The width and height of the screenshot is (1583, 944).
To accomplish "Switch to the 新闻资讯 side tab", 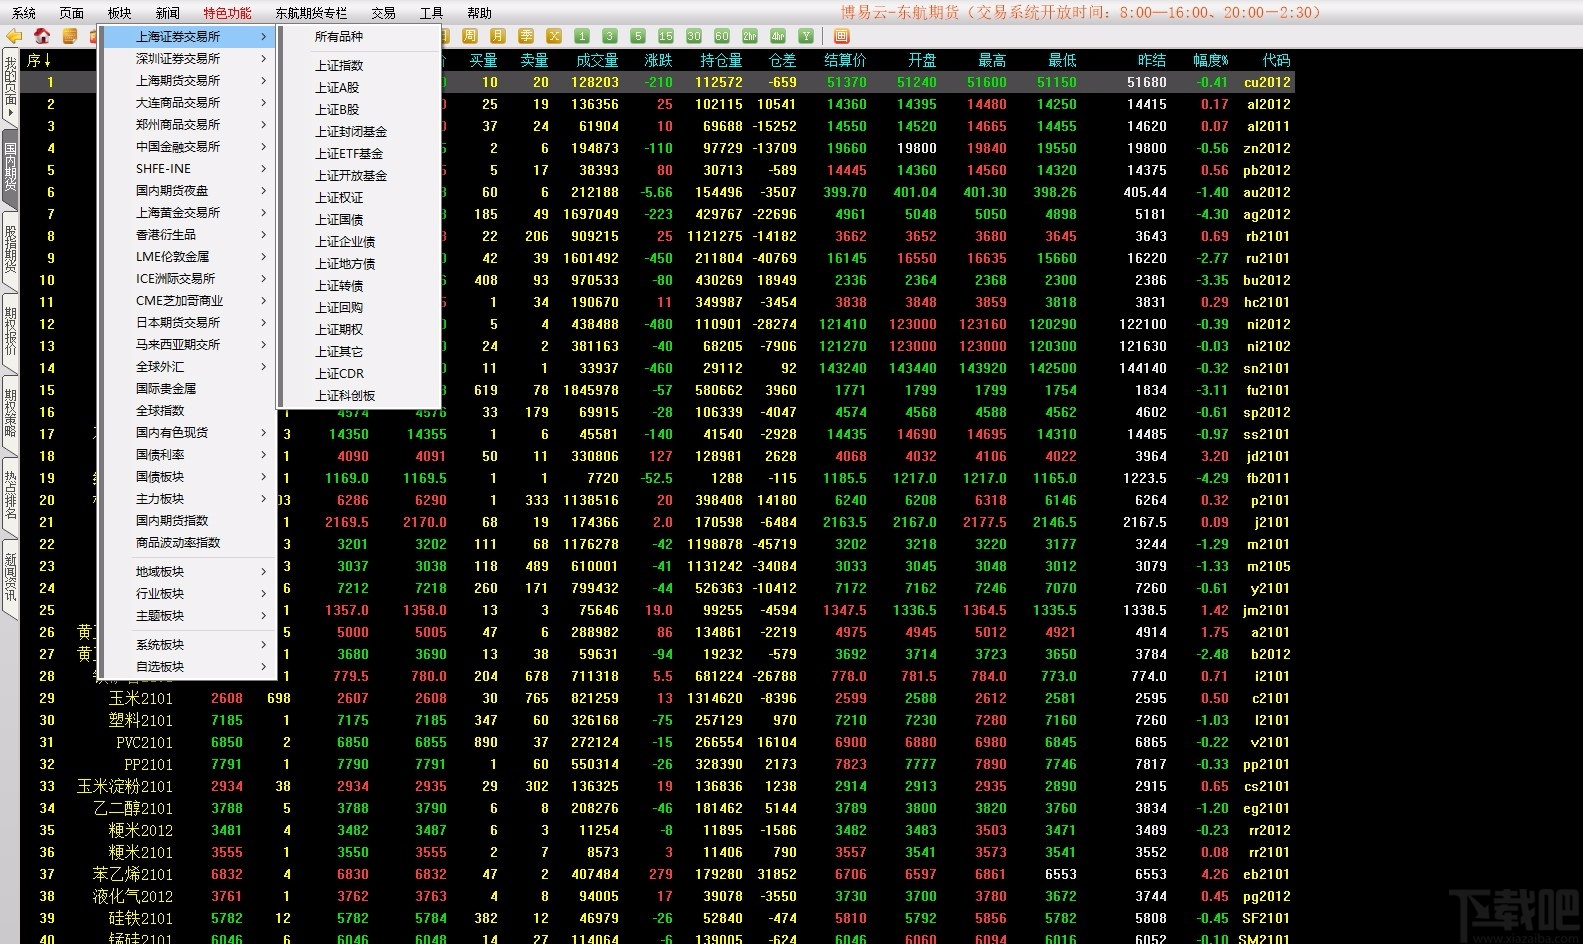I will point(10,577).
